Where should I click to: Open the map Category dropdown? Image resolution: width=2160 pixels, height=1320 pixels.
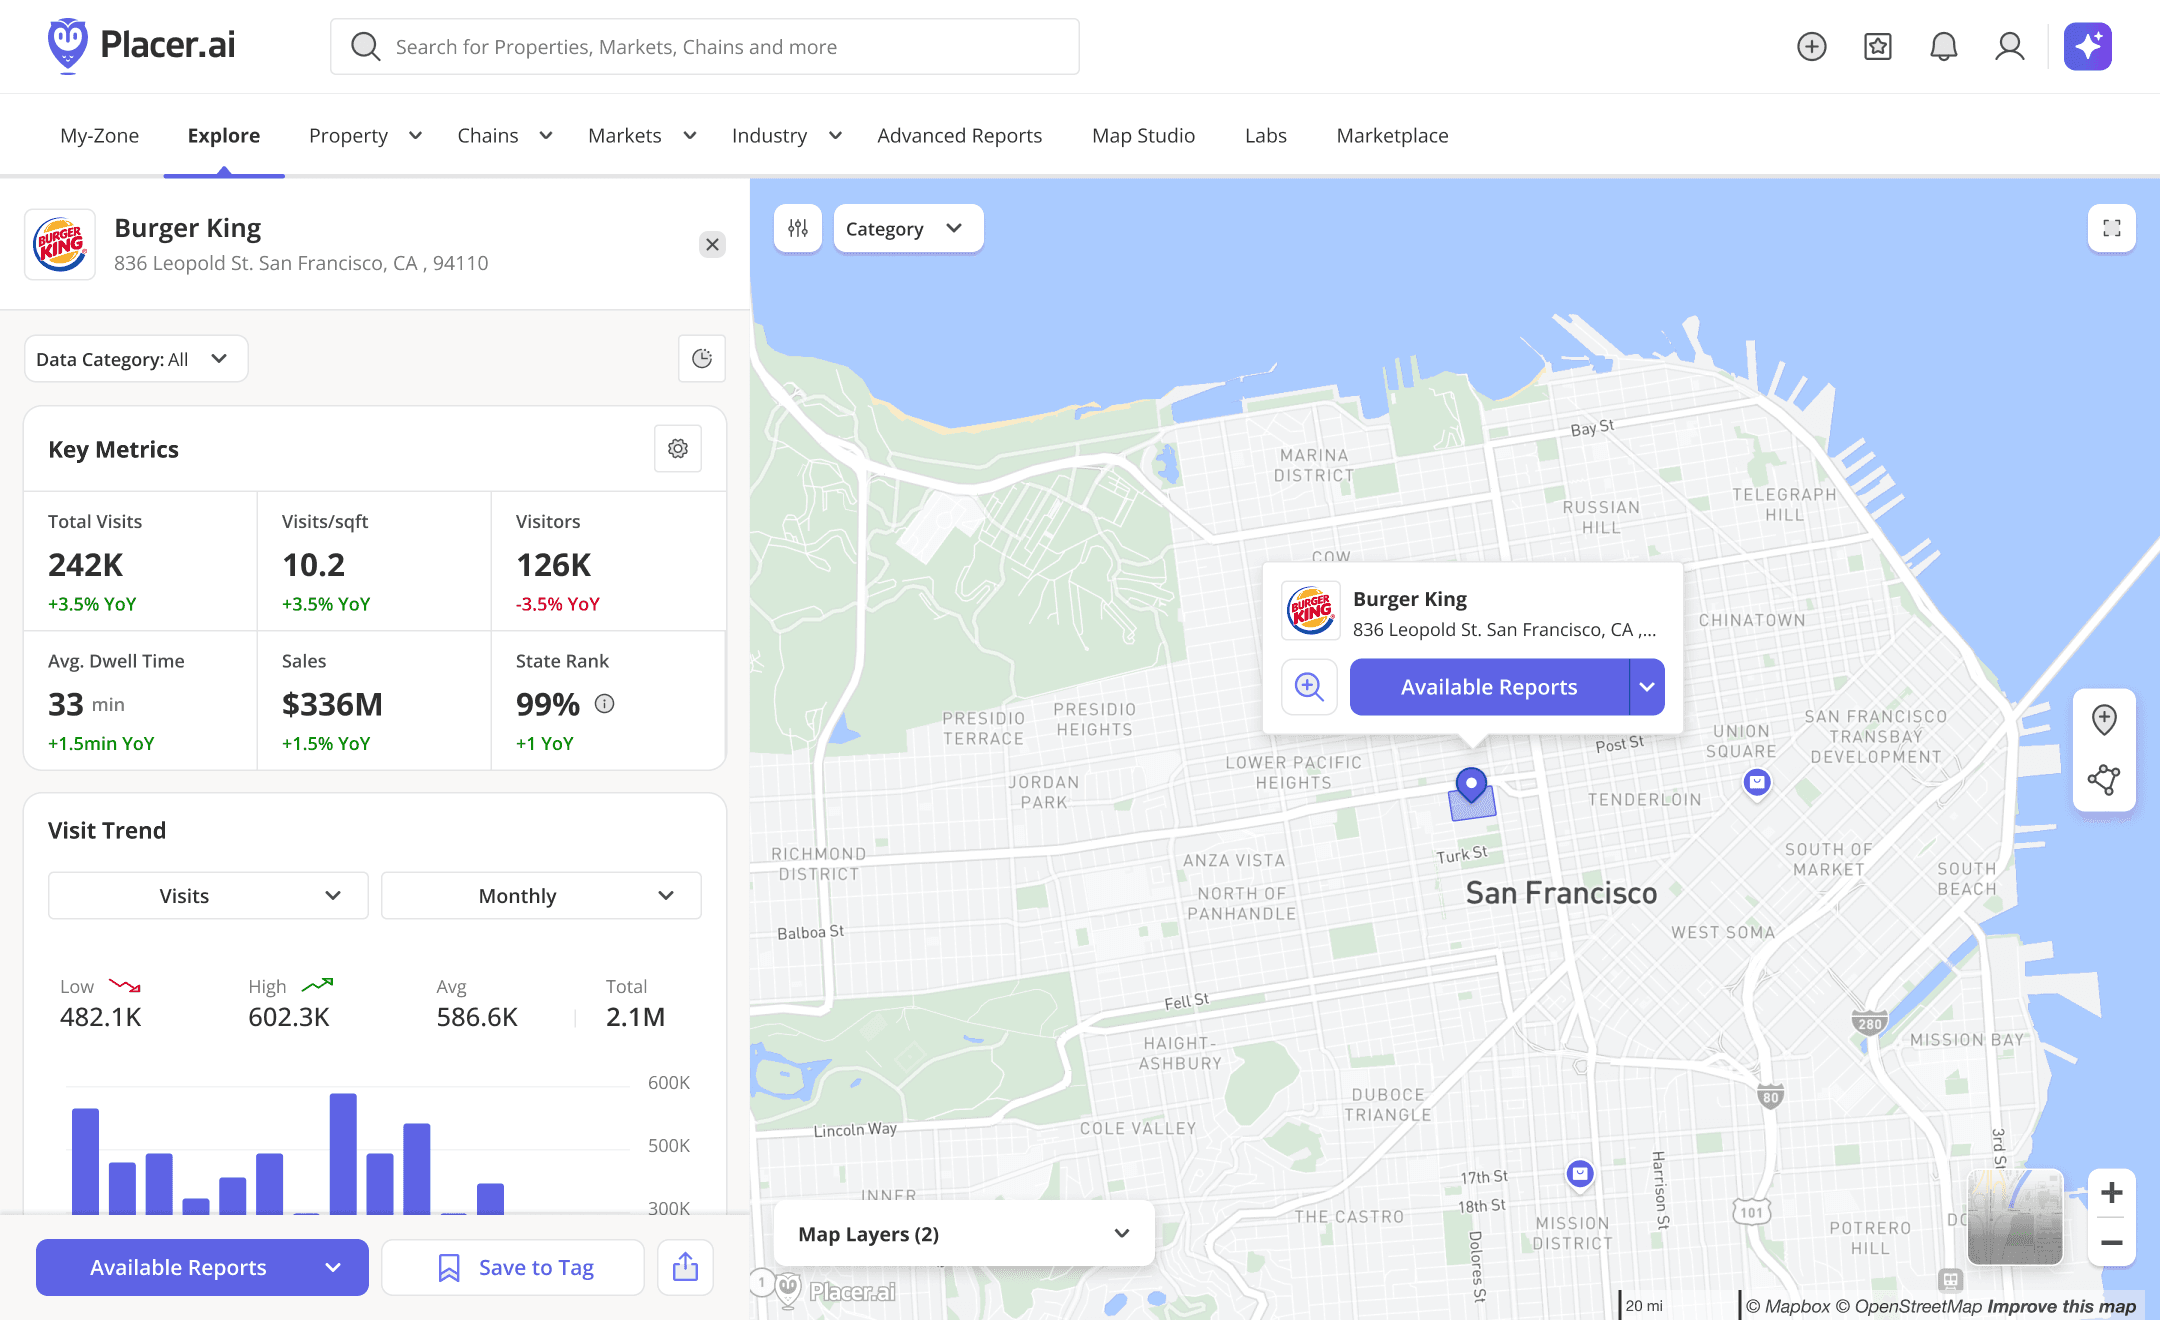tap(908, 228)
